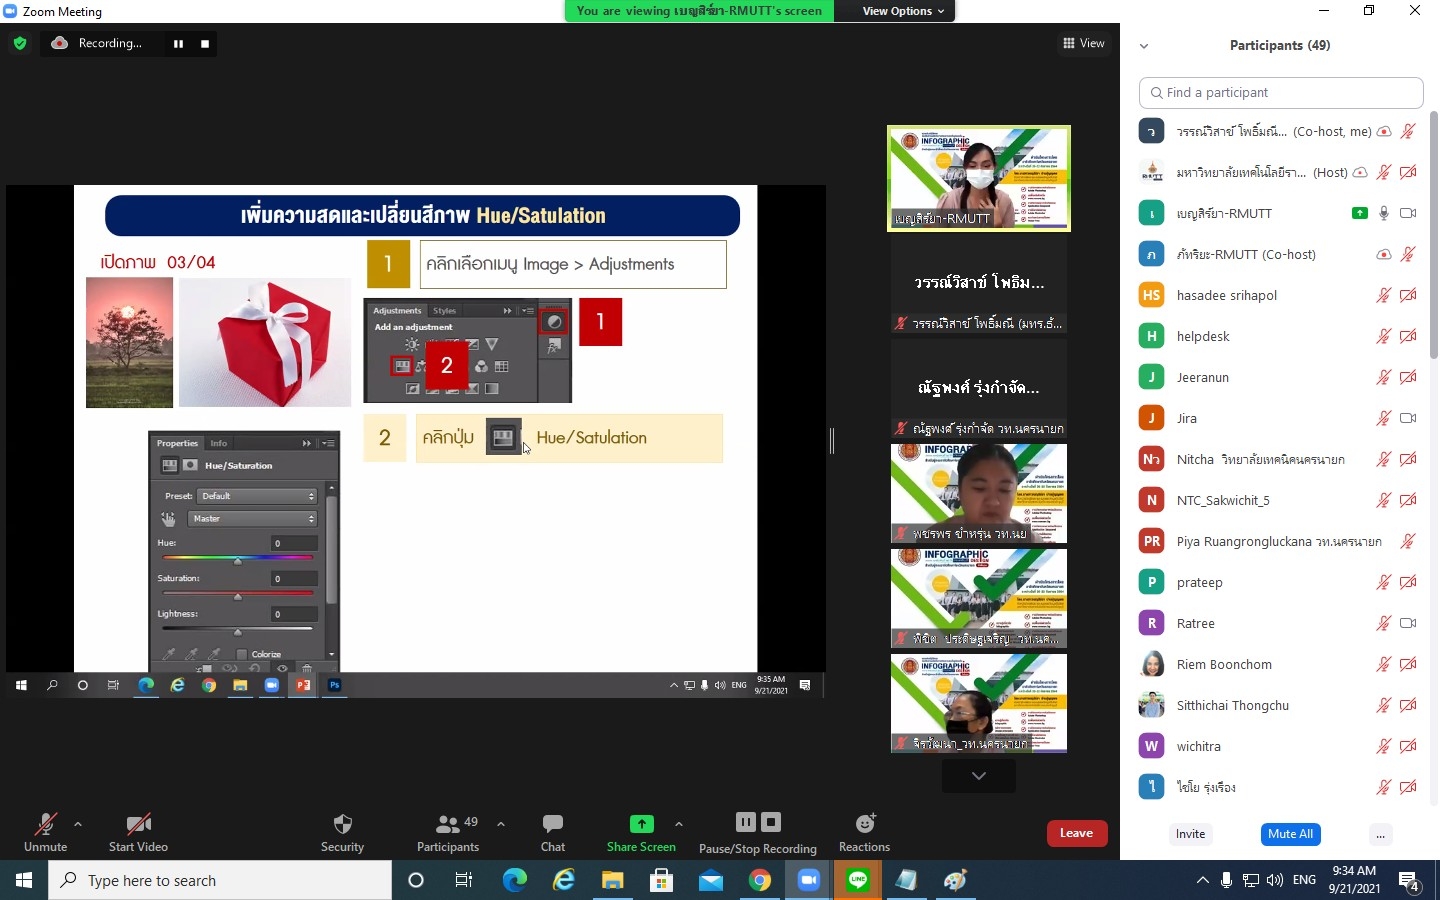The image size is (1440, 900).
Task: Toggle microphone for hasadee srihapol
Action: (1384, 295)
